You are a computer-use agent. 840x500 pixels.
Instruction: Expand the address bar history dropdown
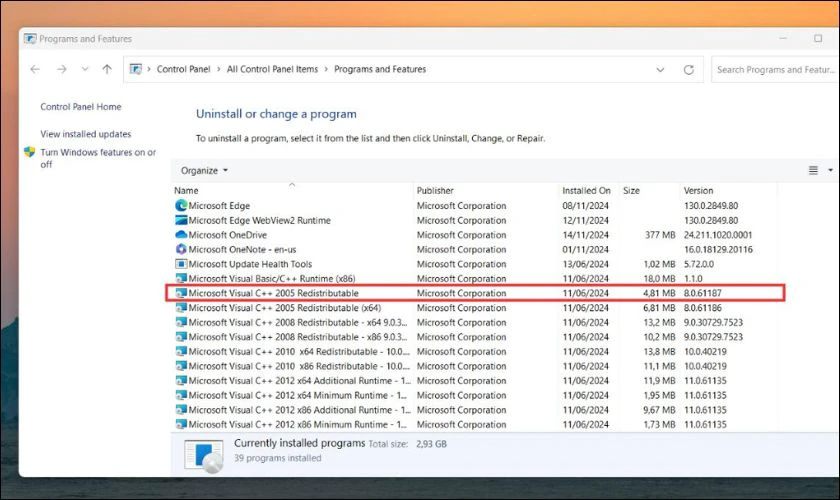660,70
